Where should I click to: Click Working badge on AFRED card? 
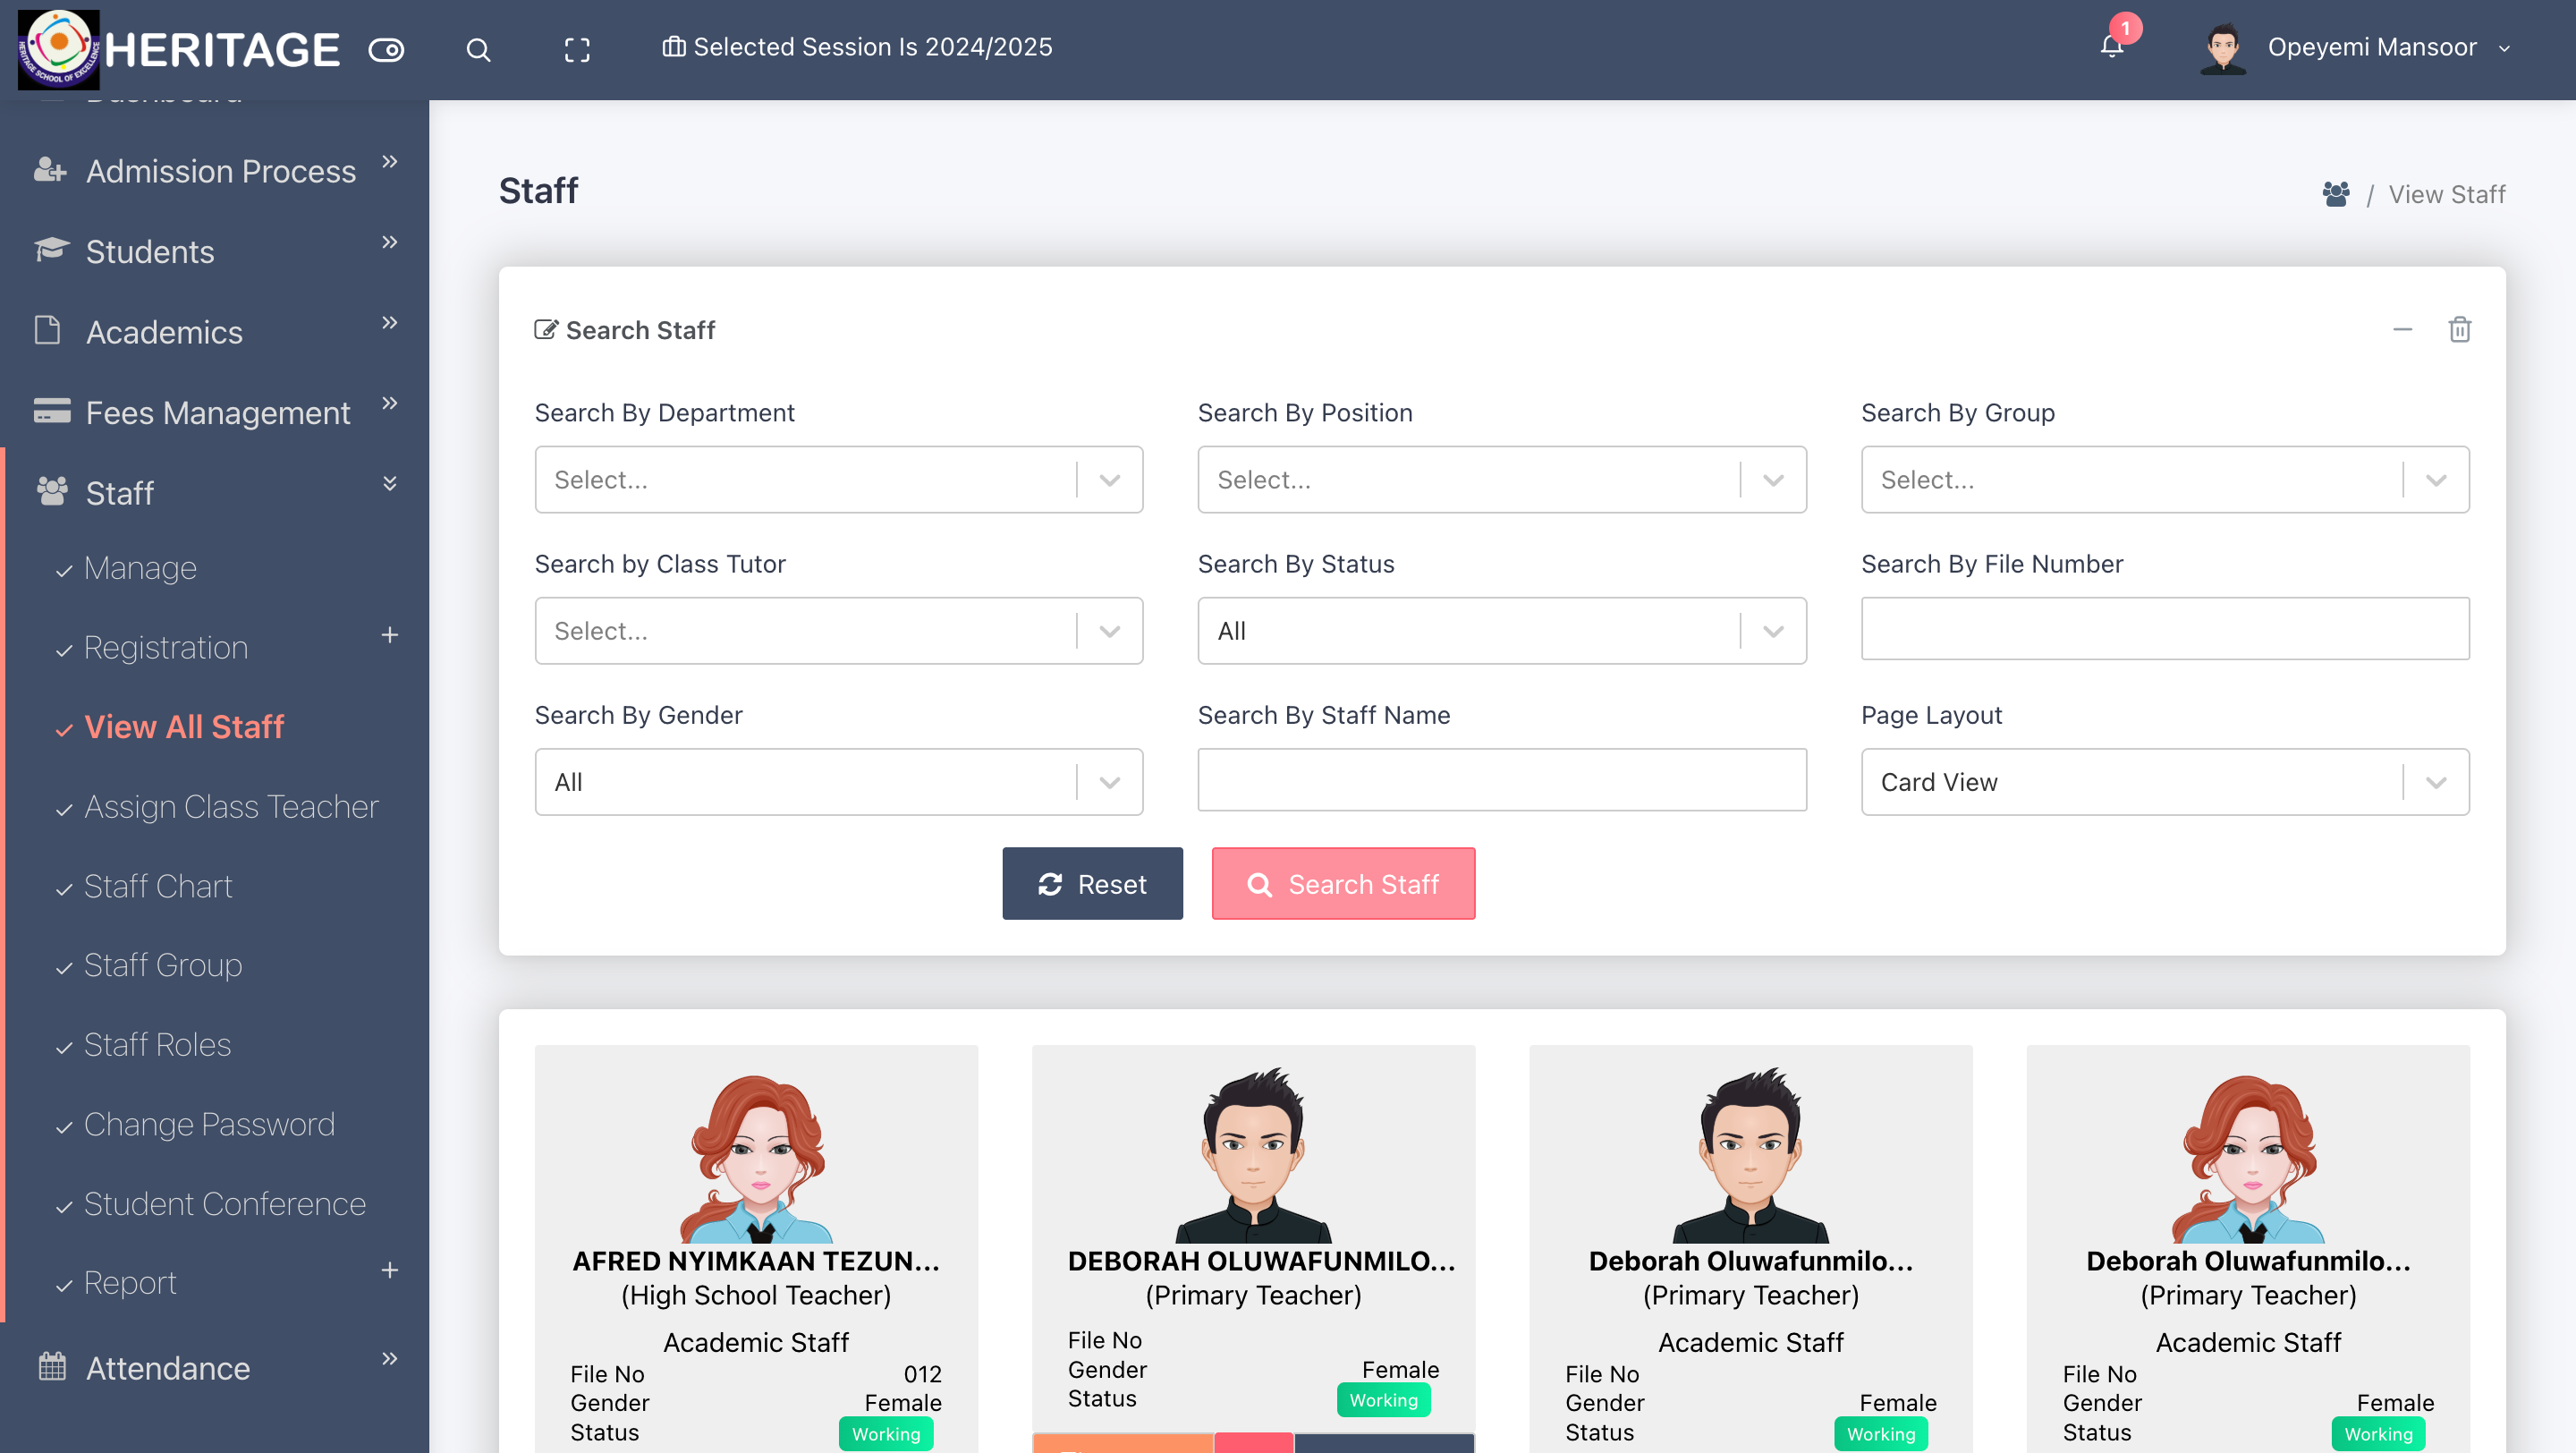click(x=886, y=1434)
